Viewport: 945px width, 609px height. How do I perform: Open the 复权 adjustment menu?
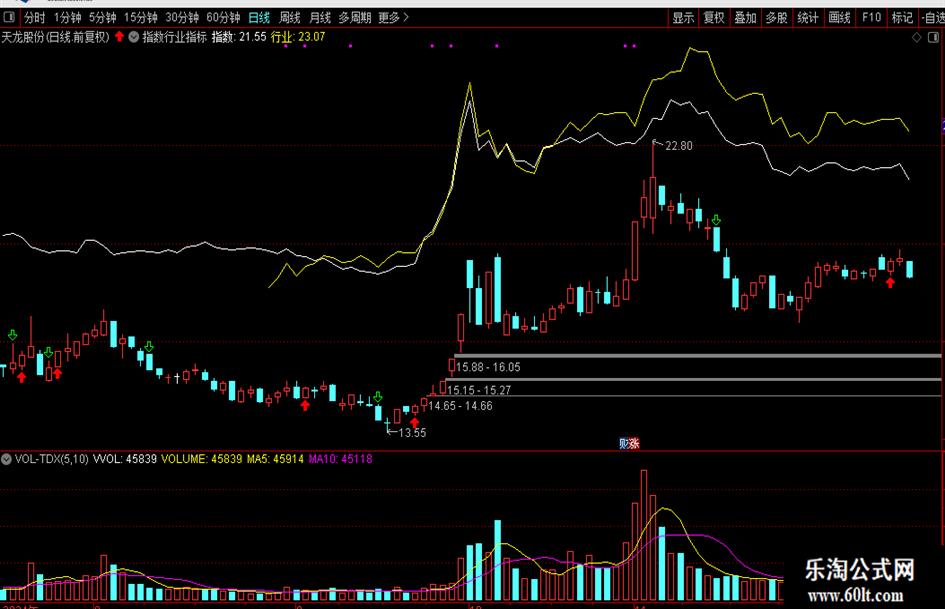[714, 18]
